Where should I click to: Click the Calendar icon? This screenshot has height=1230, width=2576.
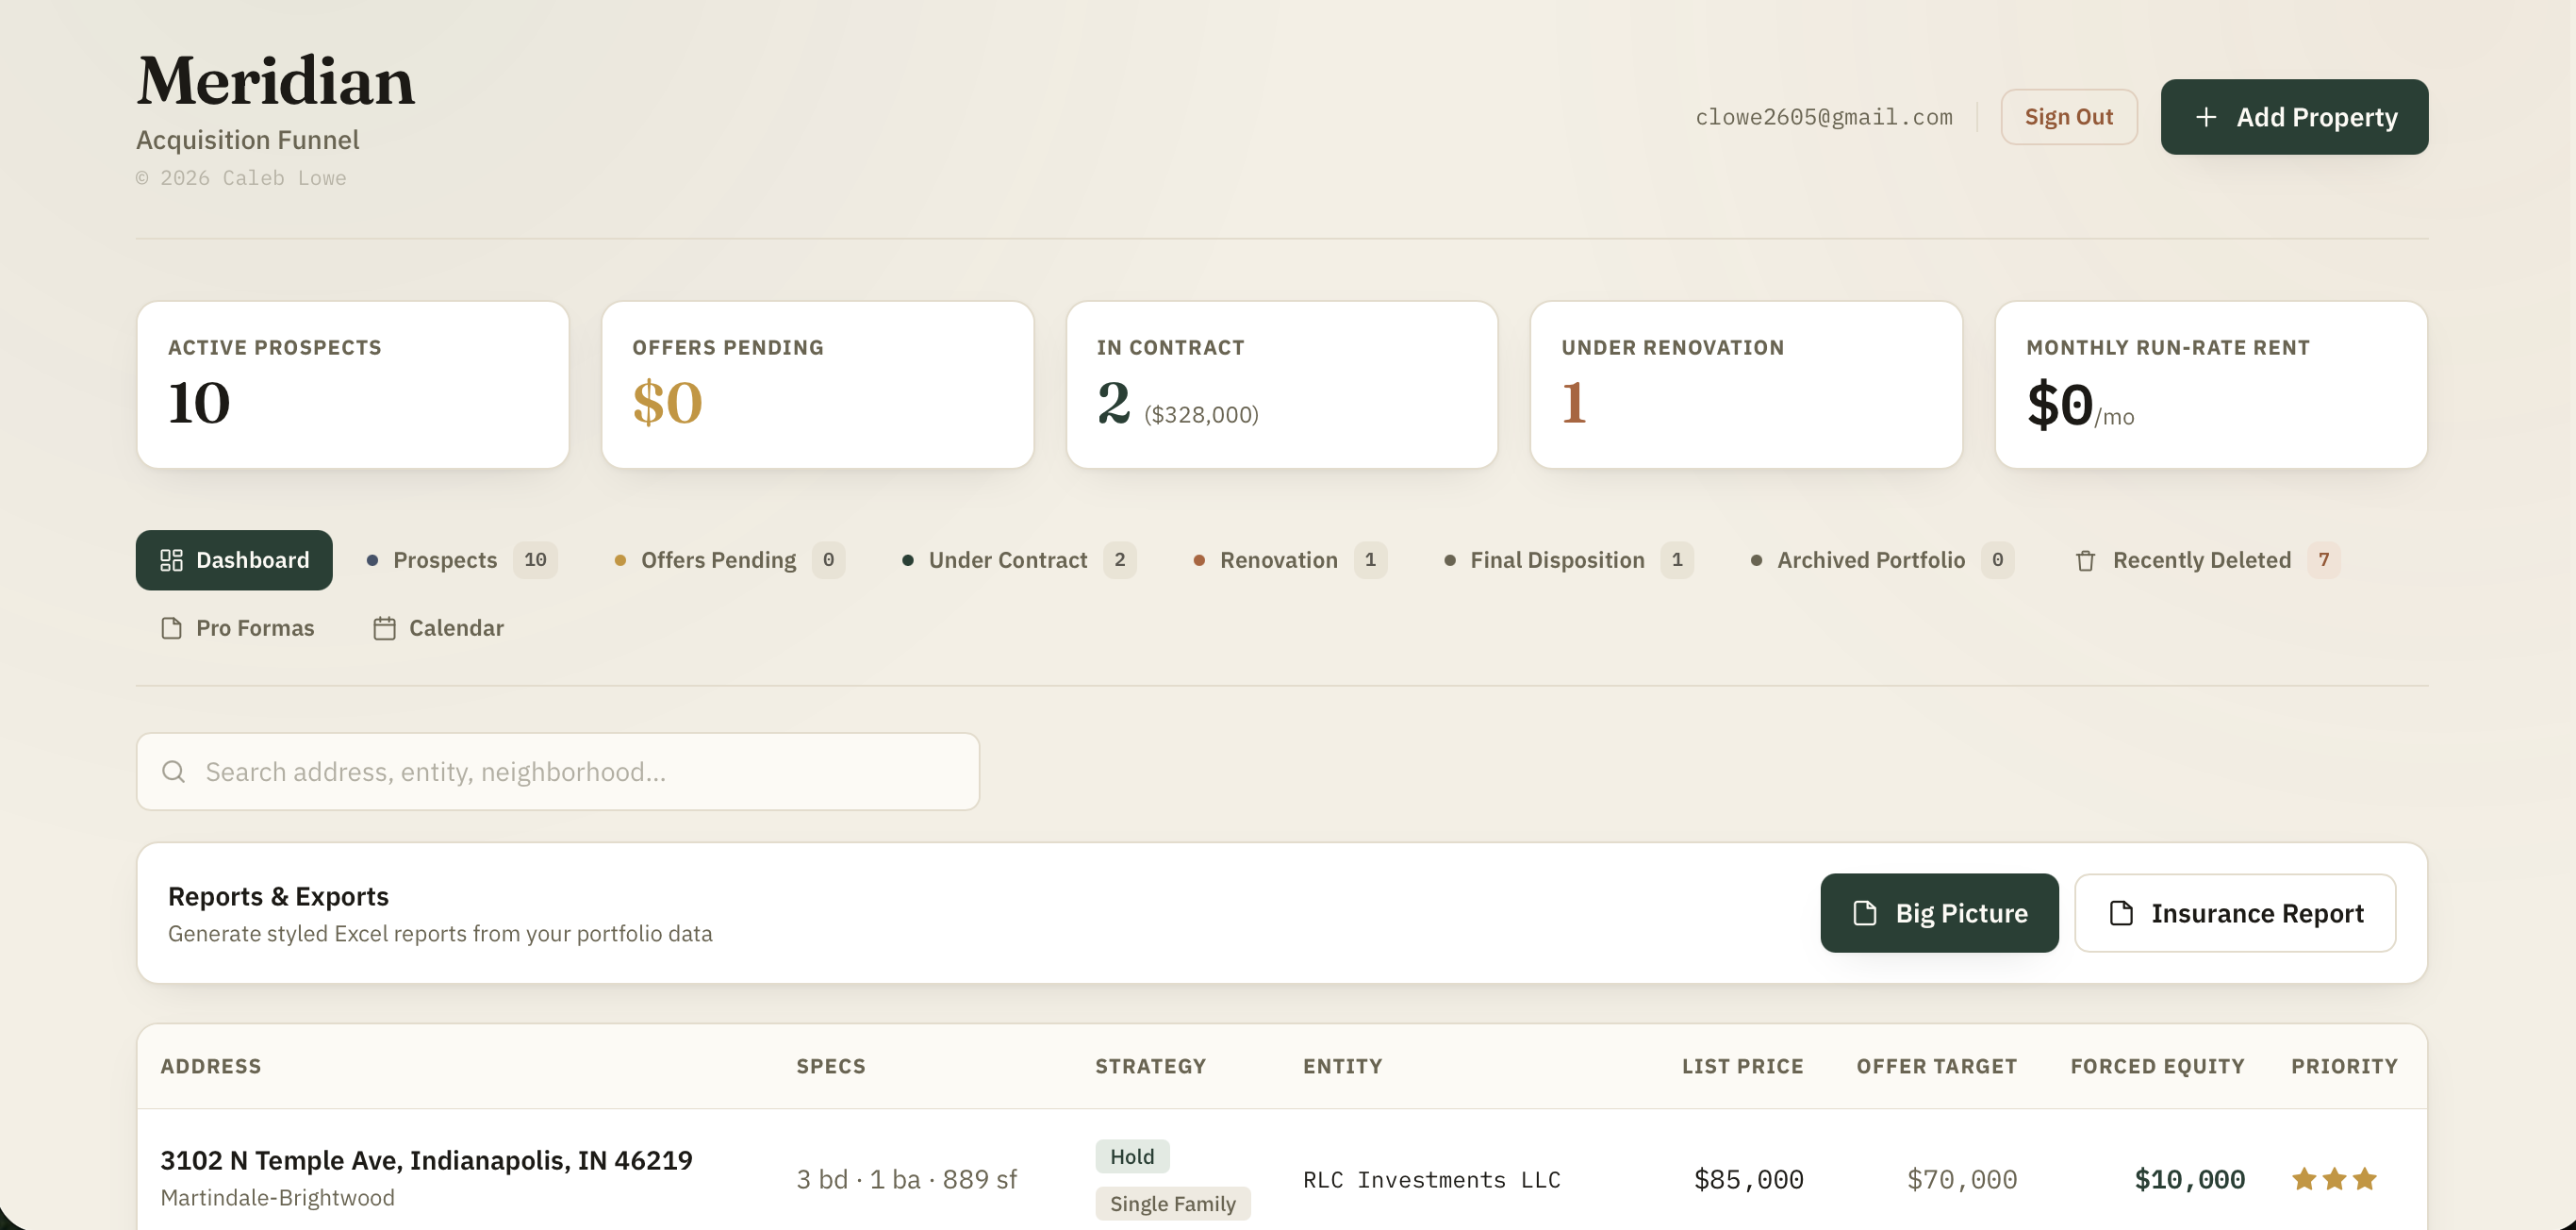pyautogui.click(x=384, y=628)
